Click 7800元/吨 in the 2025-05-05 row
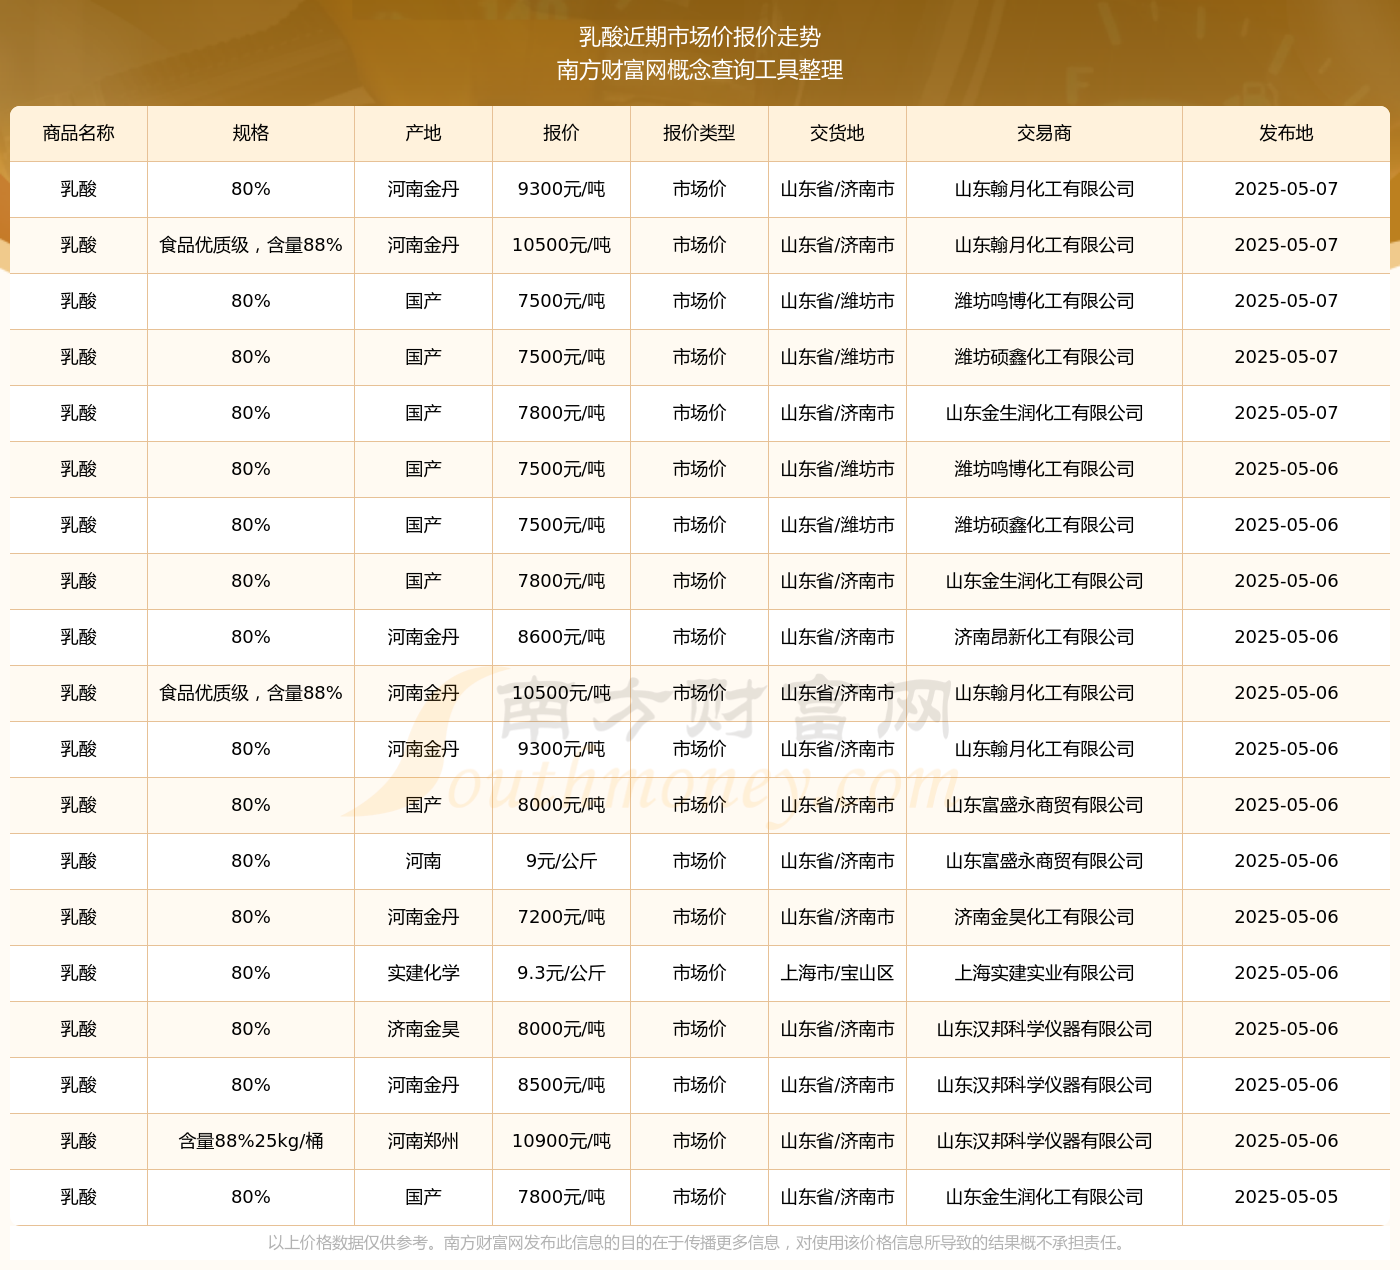Viewport: 1400px width, 1270px height. [561, 1197]
